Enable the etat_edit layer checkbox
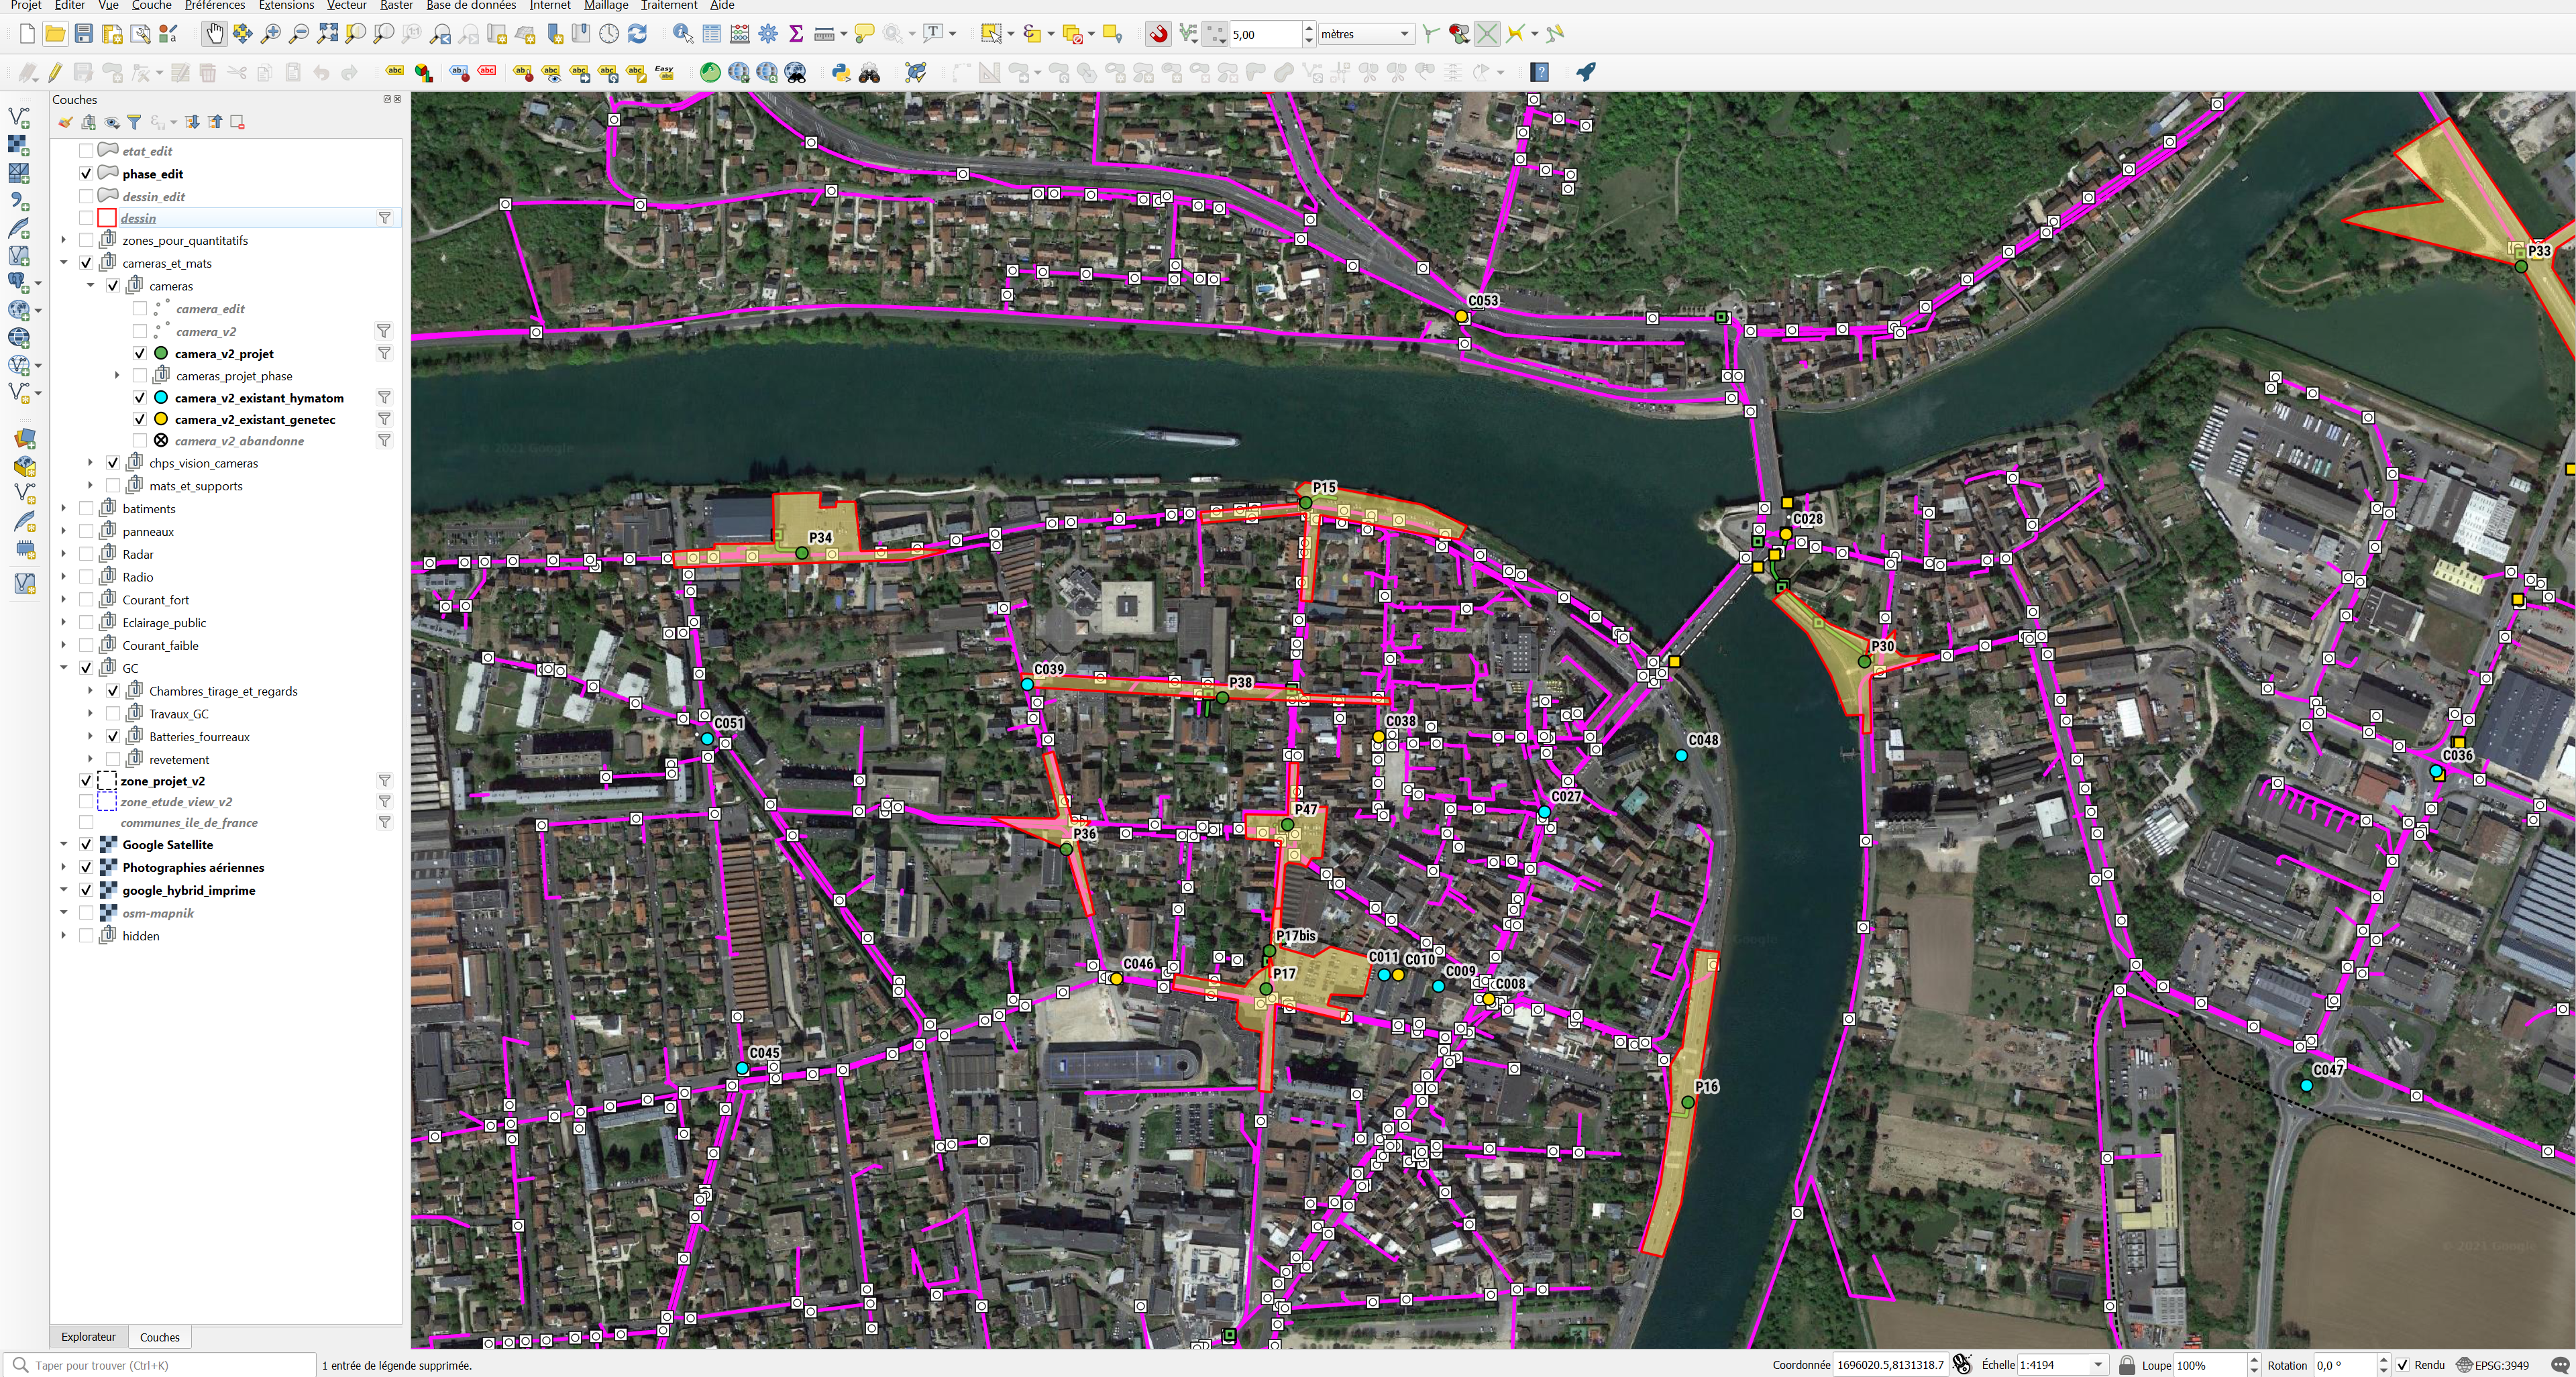 tap(86, 151)
